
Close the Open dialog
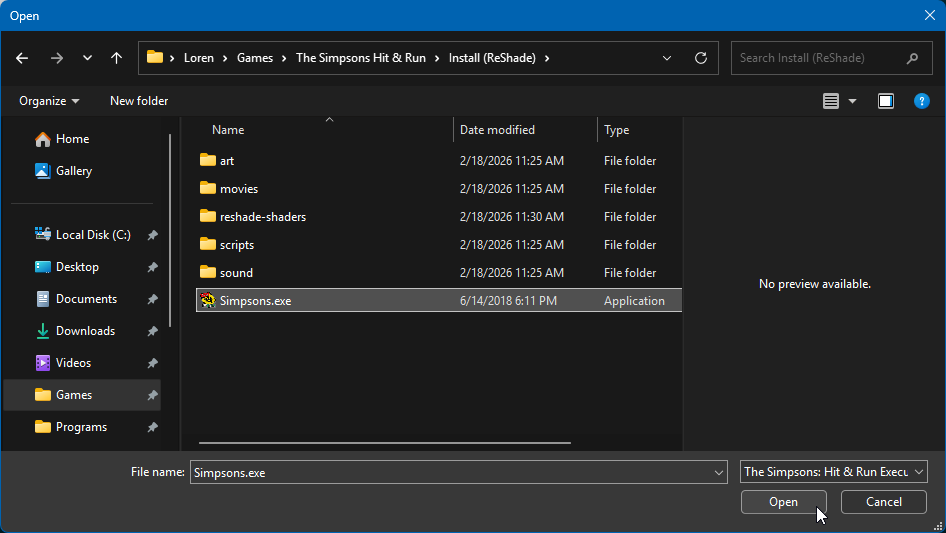pos(930,15)
